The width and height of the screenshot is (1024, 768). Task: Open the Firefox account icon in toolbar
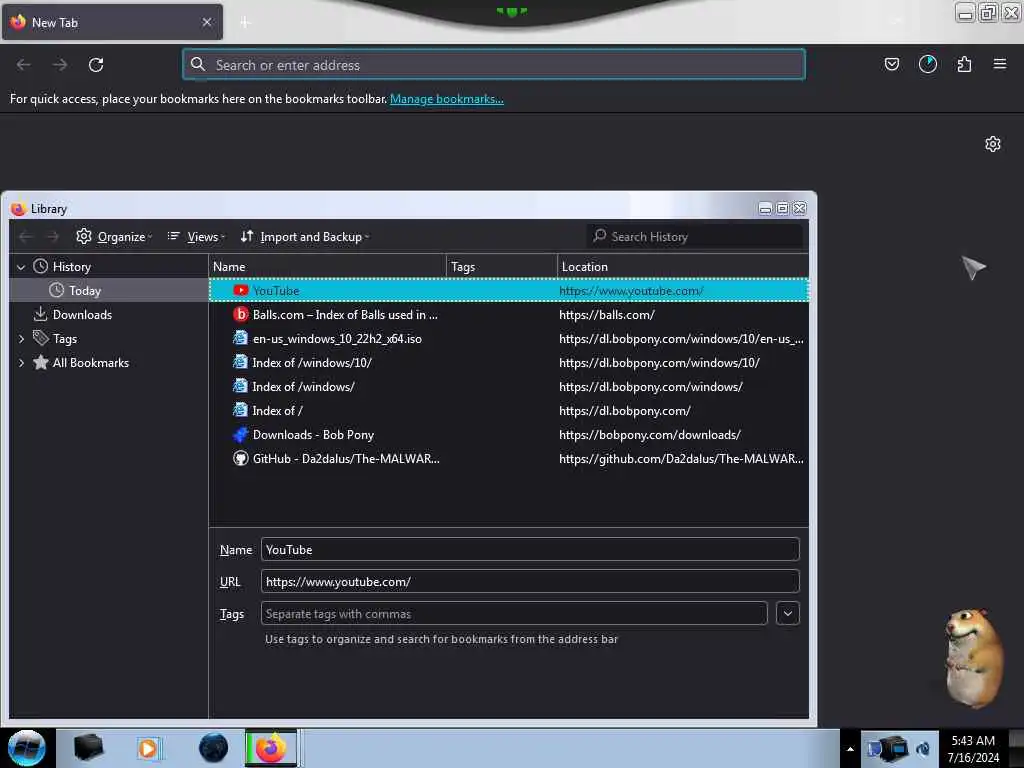927,64
